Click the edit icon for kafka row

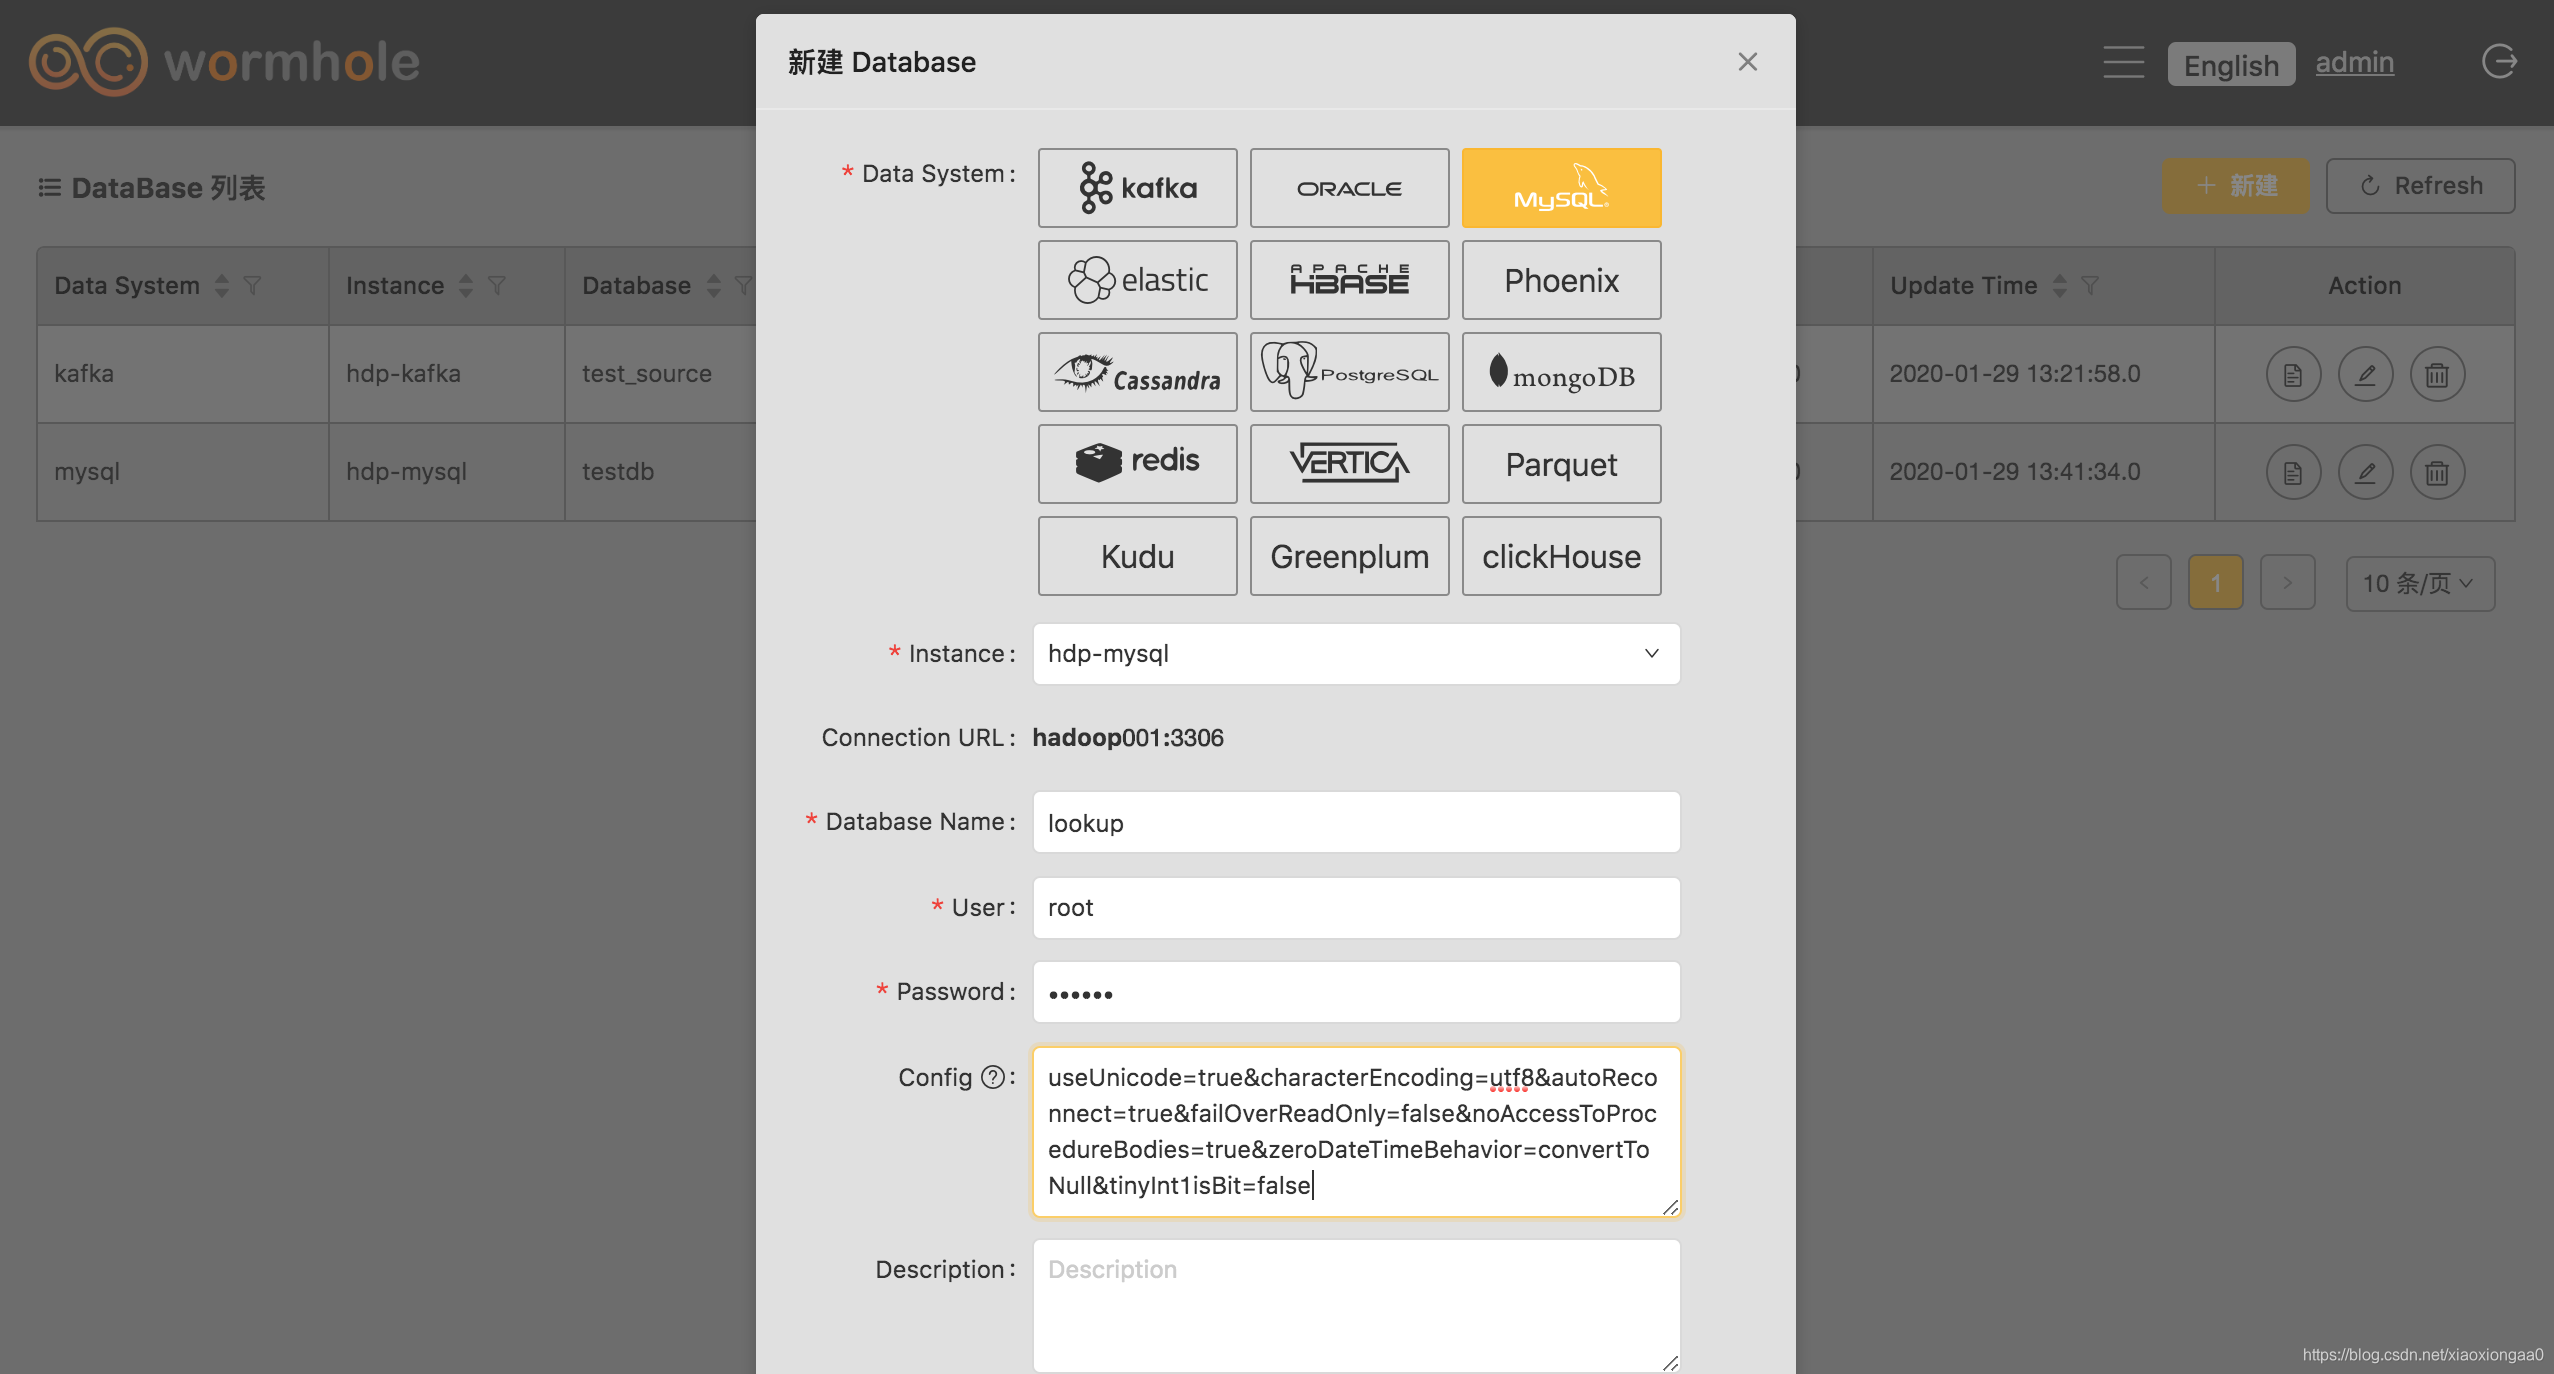coord(2365,375)
